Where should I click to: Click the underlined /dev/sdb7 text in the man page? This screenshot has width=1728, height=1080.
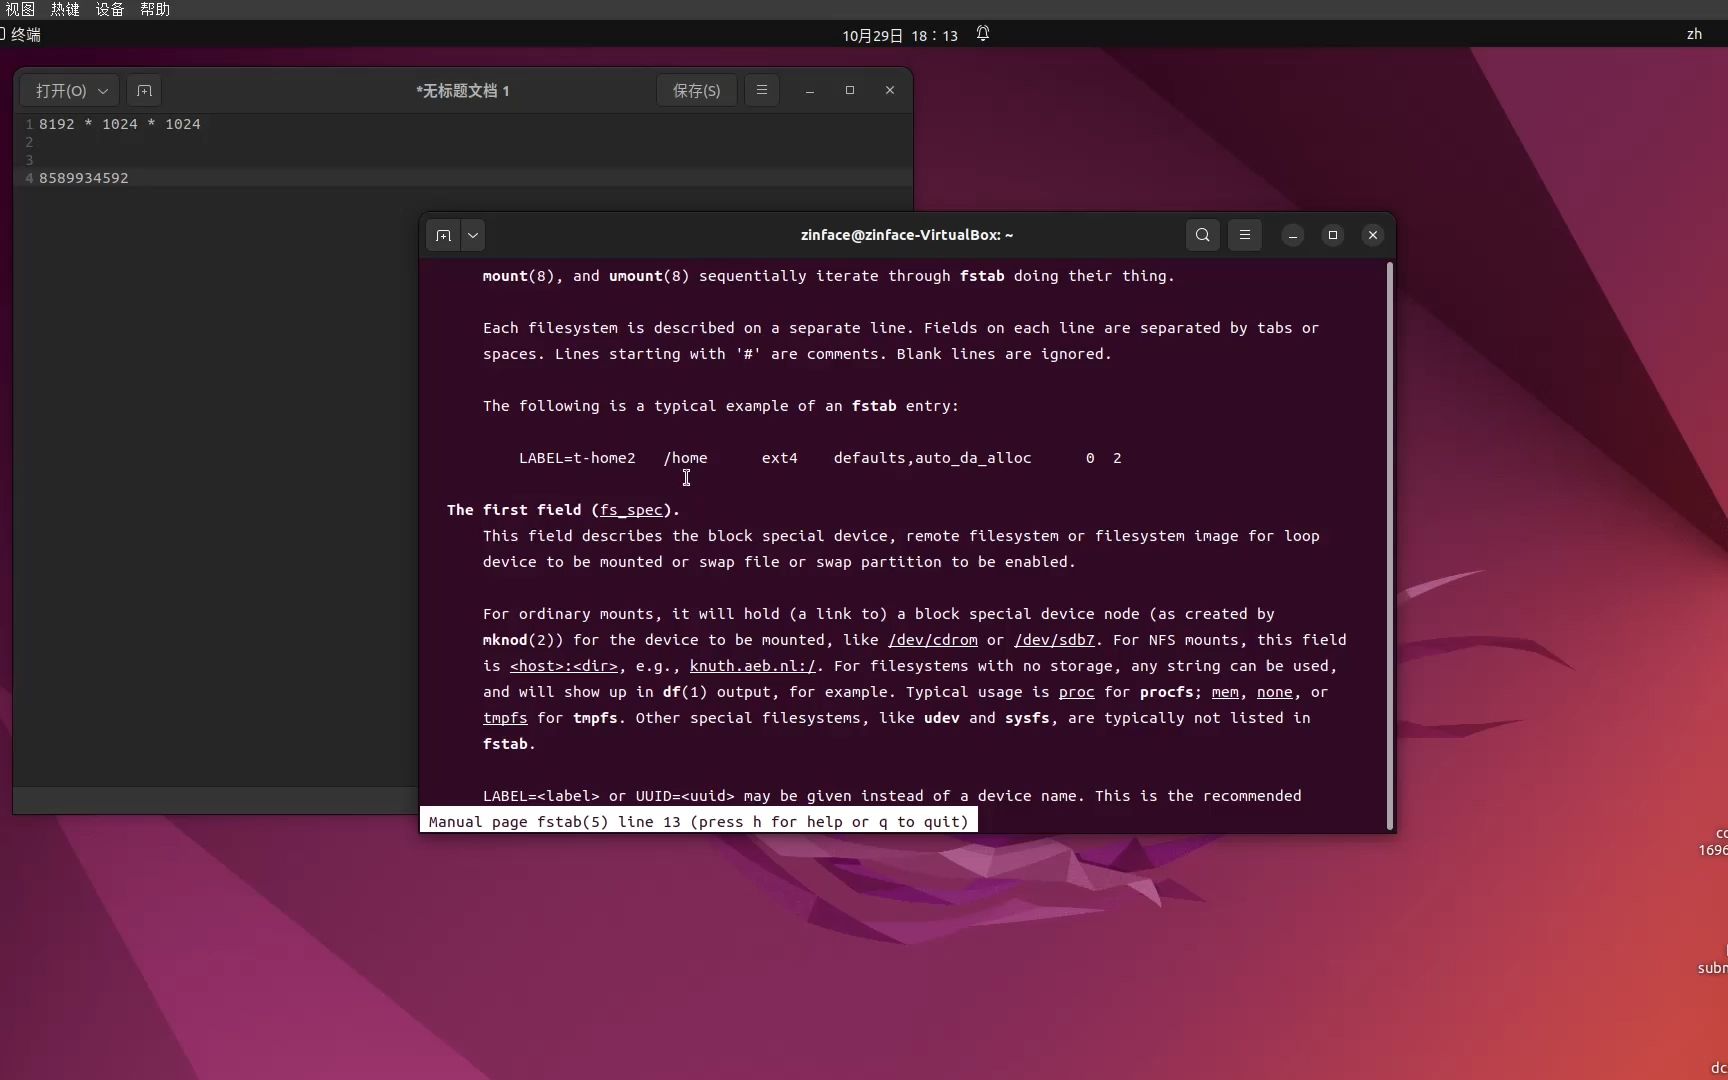click(x=1053, y=640)
